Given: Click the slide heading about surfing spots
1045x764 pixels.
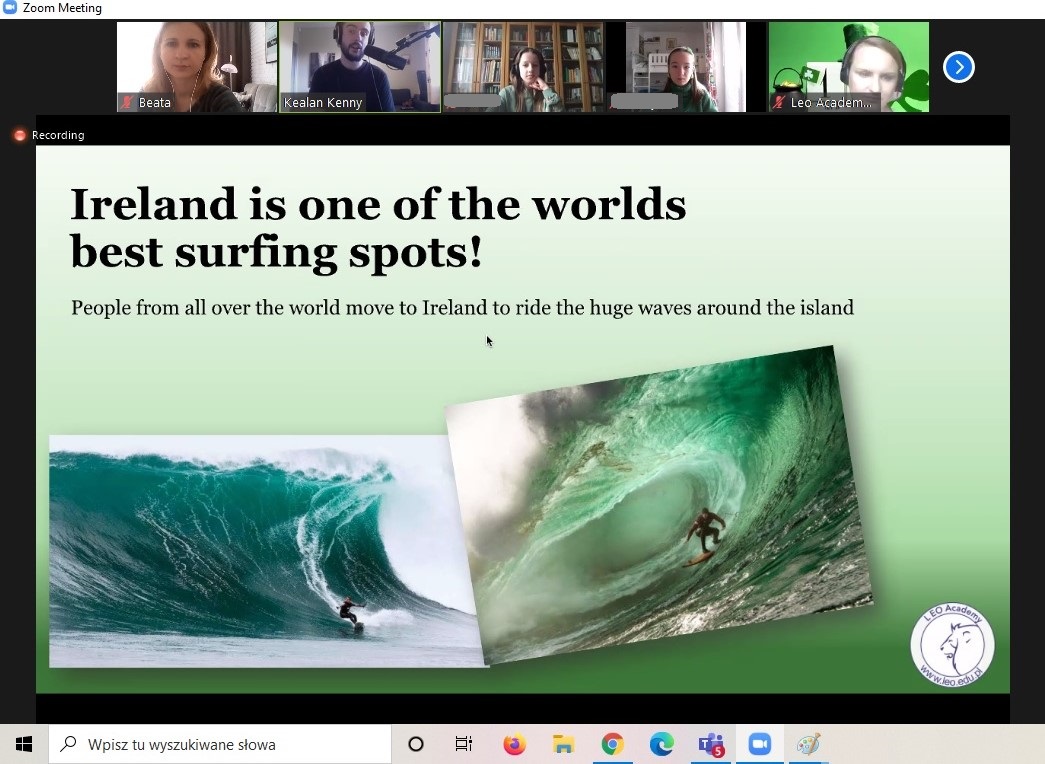Looking at the screenshot, I should tap(378, 228).
